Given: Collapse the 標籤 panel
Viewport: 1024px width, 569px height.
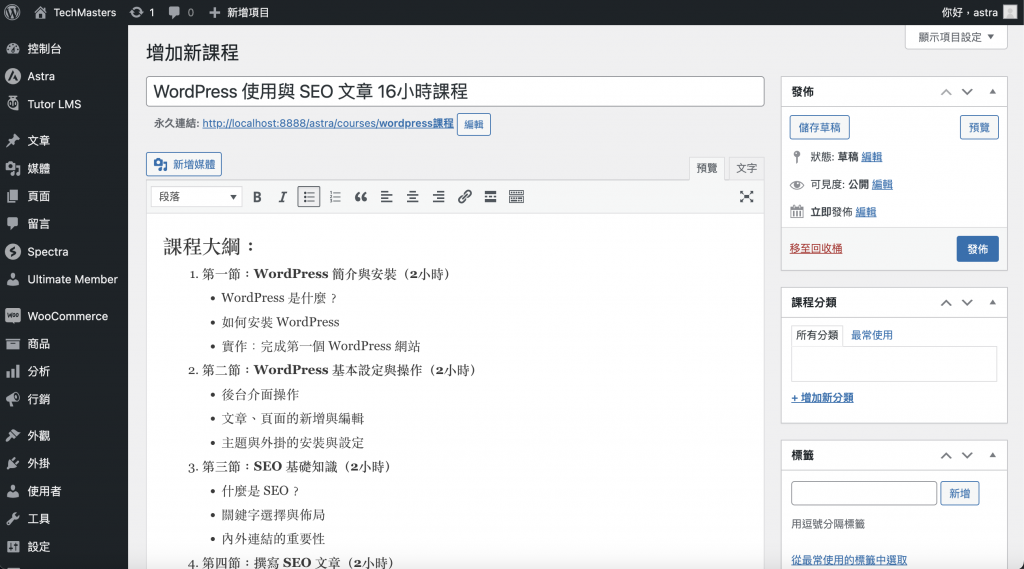Looking at the screenshot, I should (993, 455).
